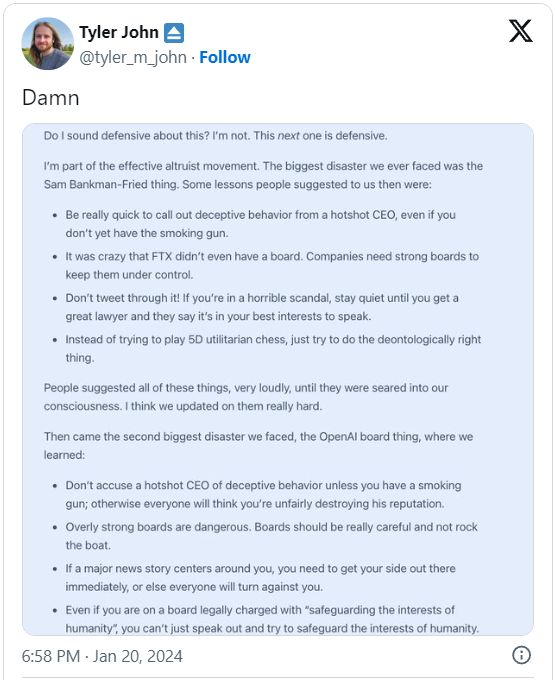Click the 5D utilitarian chess bullet
555x680 pixels.
pyautogui.click(x=273, y=349)
